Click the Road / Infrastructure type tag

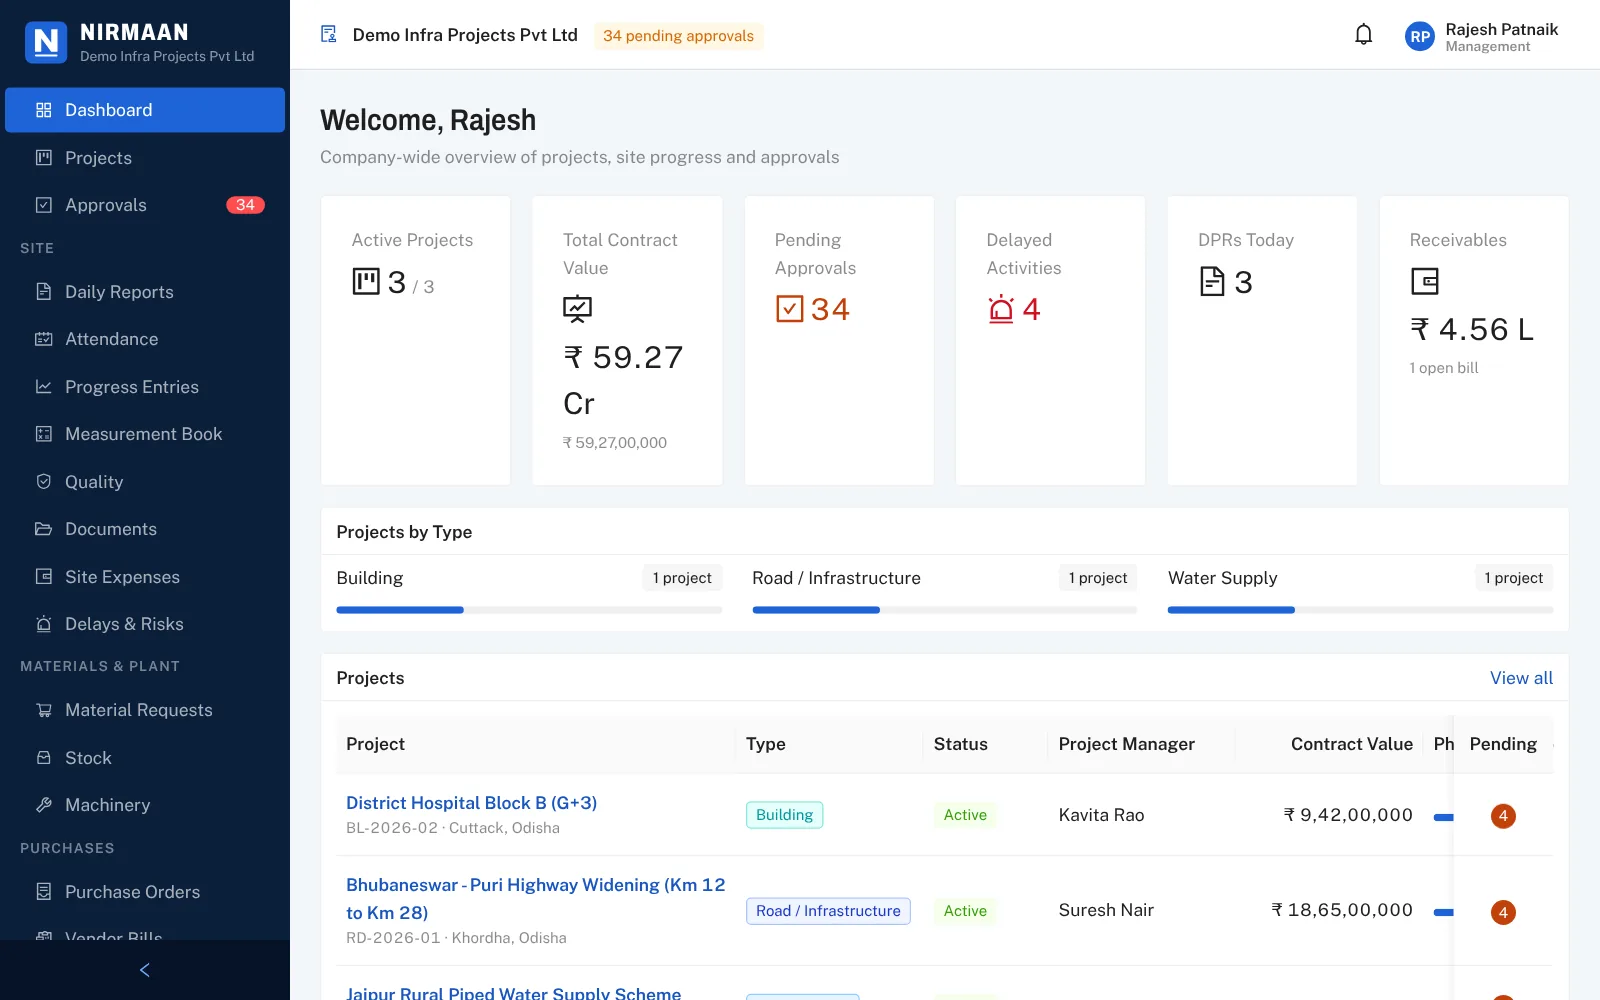[x=828, y=911]
